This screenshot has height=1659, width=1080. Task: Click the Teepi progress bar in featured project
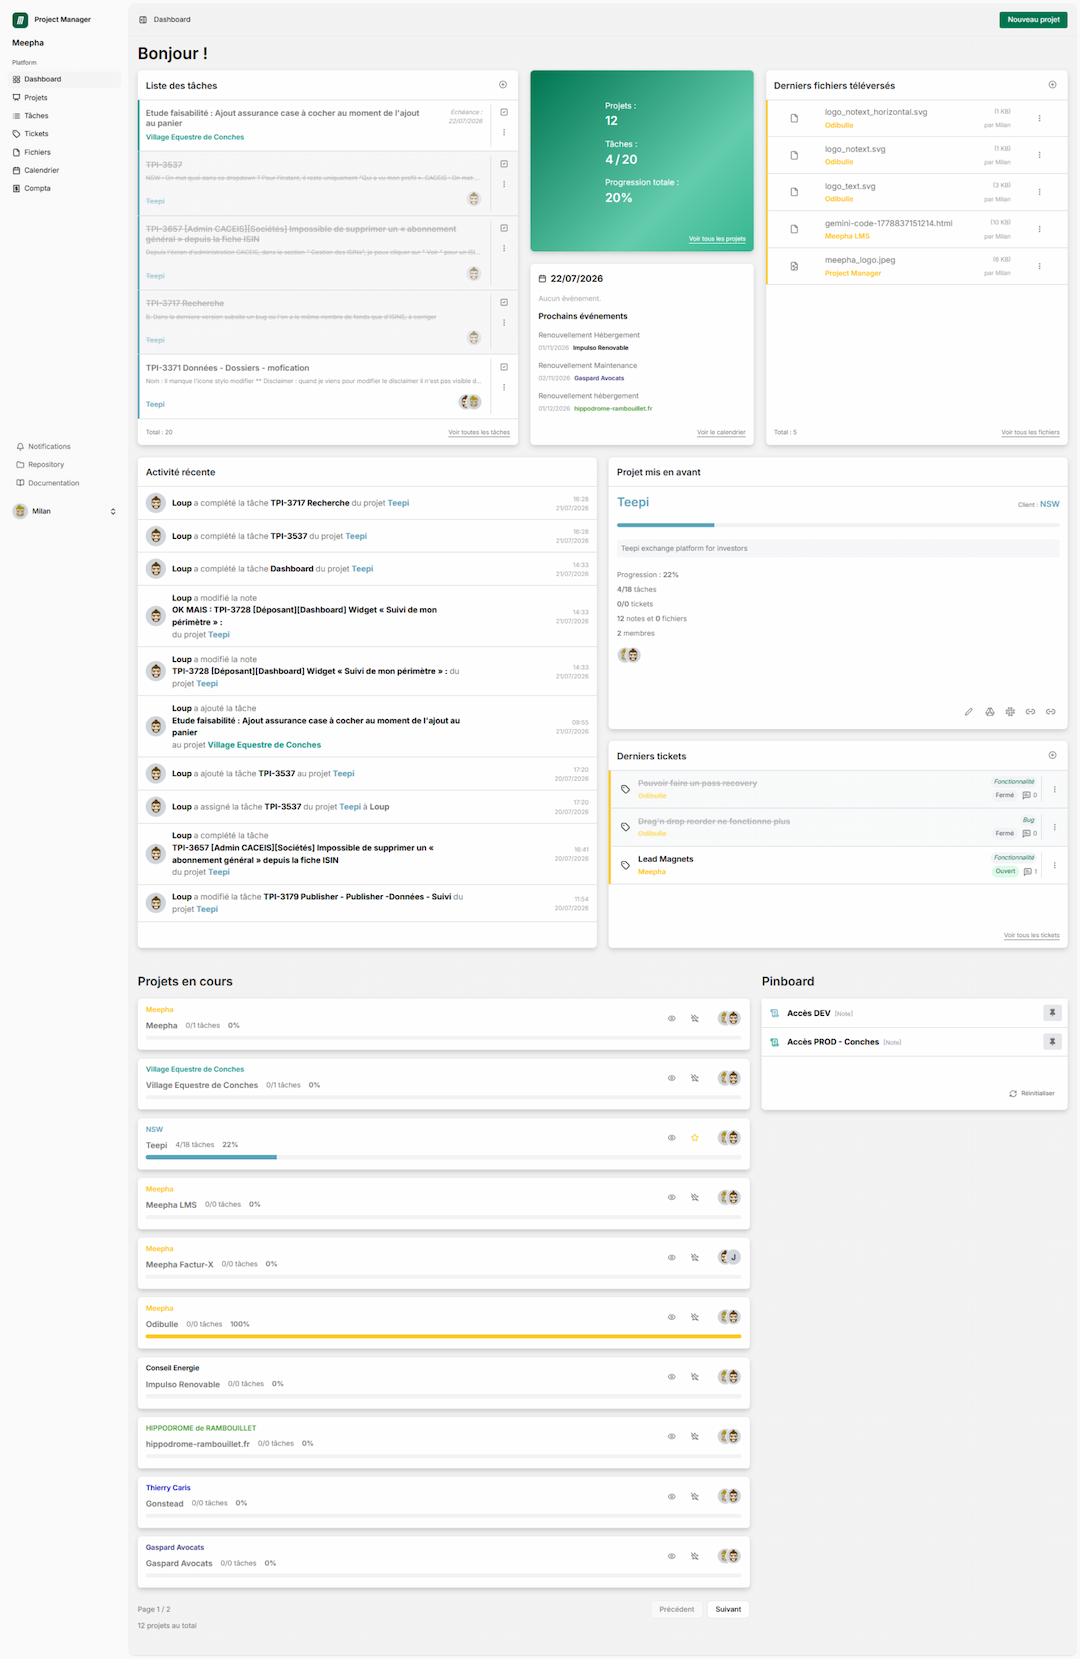tap(838, 524)
